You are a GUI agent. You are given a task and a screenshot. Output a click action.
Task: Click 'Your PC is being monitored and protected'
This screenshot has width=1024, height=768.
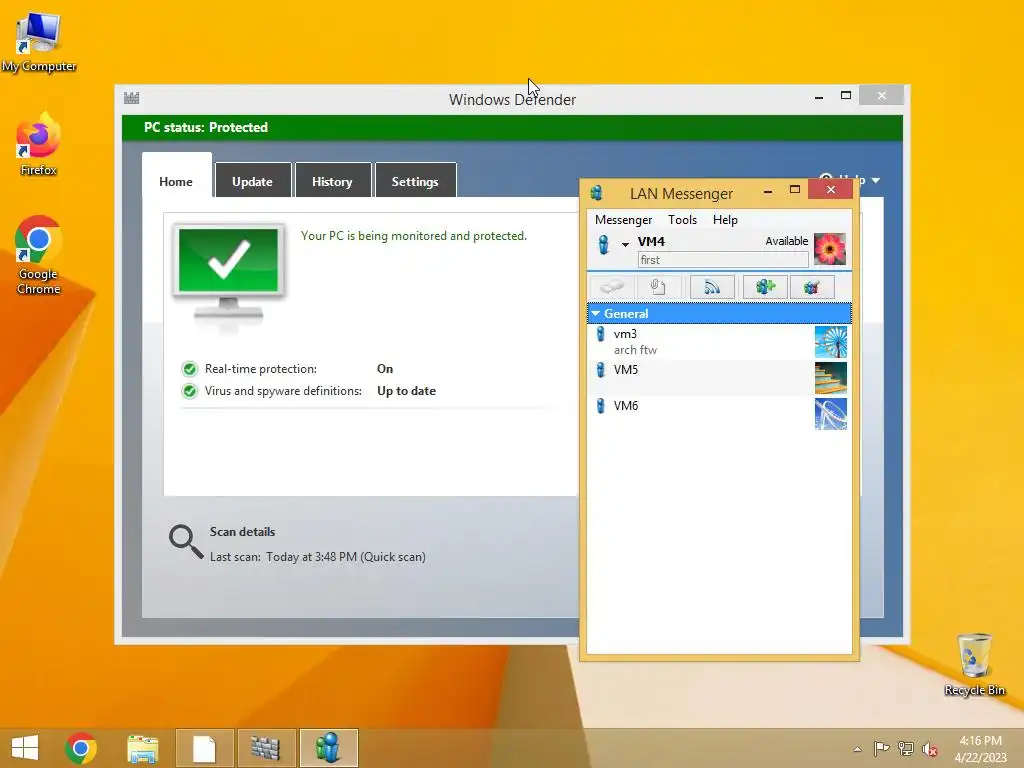coord(413,236)
